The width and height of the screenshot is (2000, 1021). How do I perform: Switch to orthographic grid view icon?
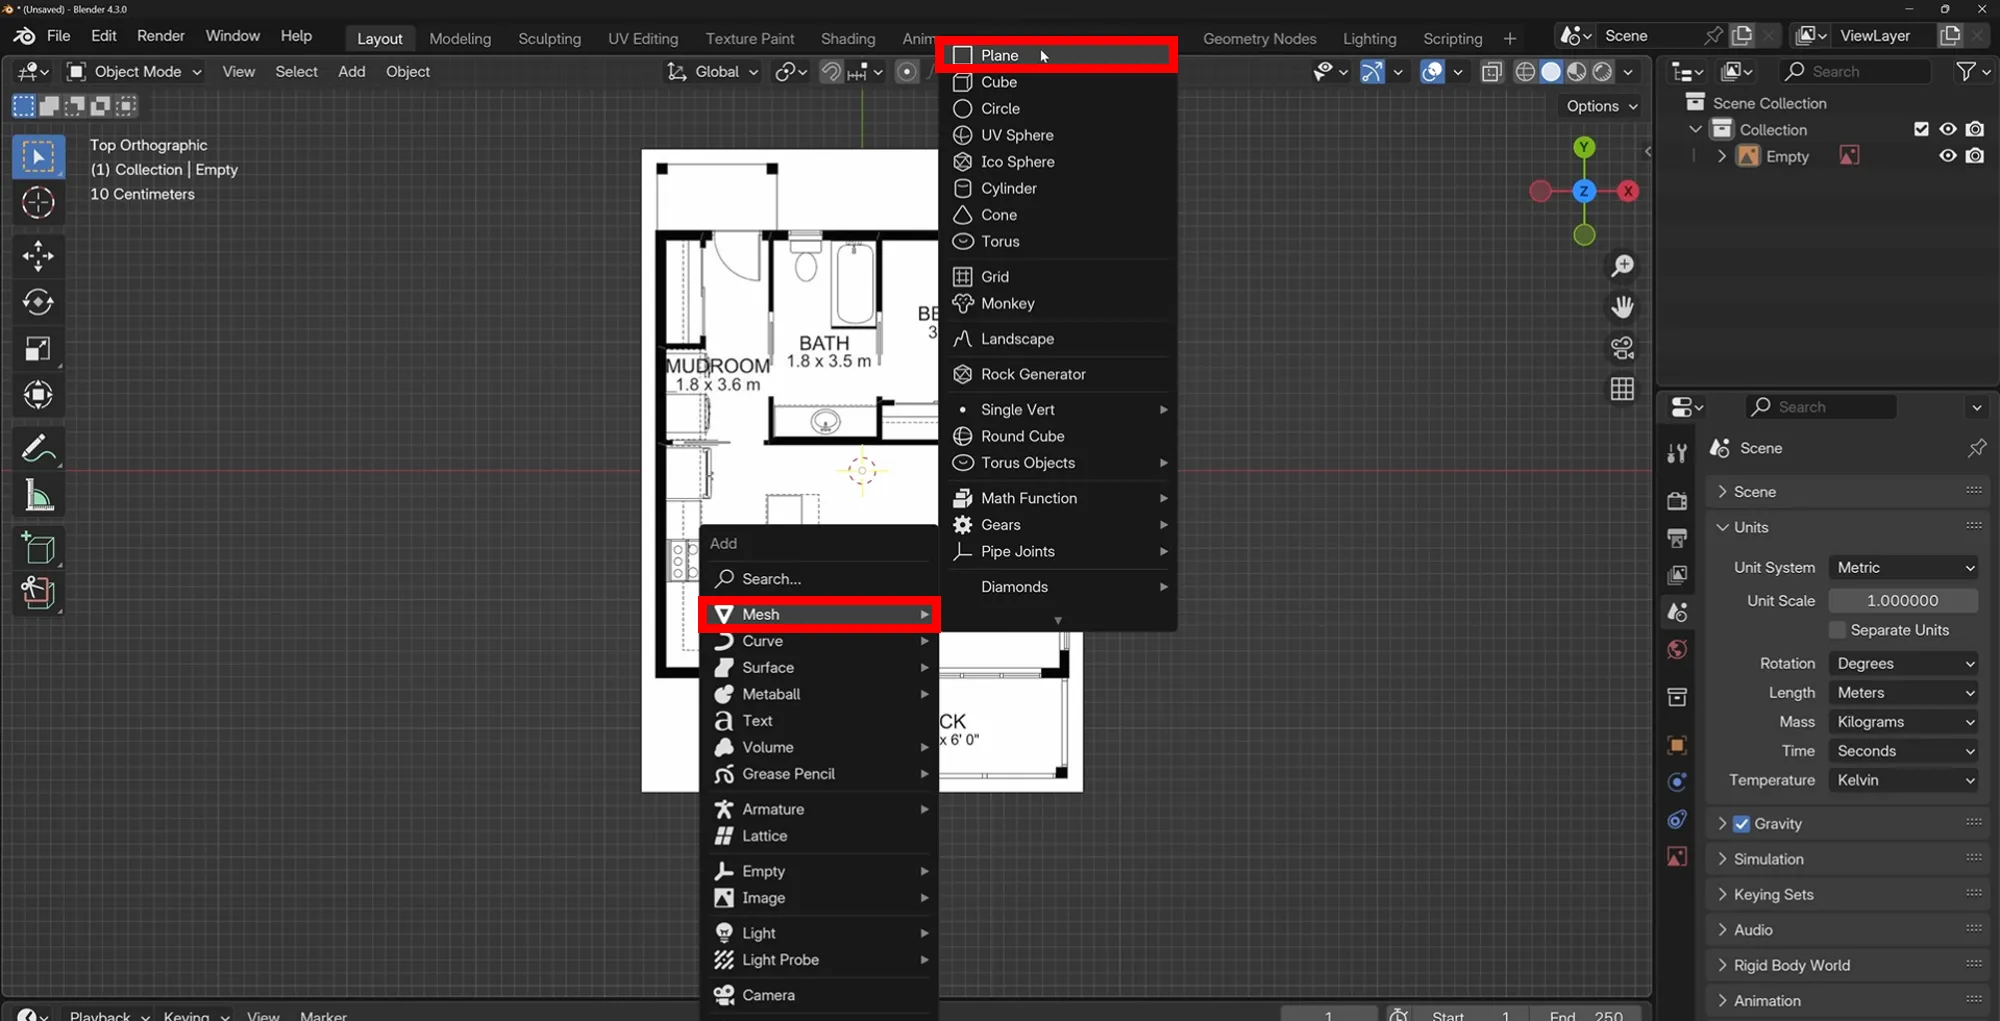tap(1622, 389)
